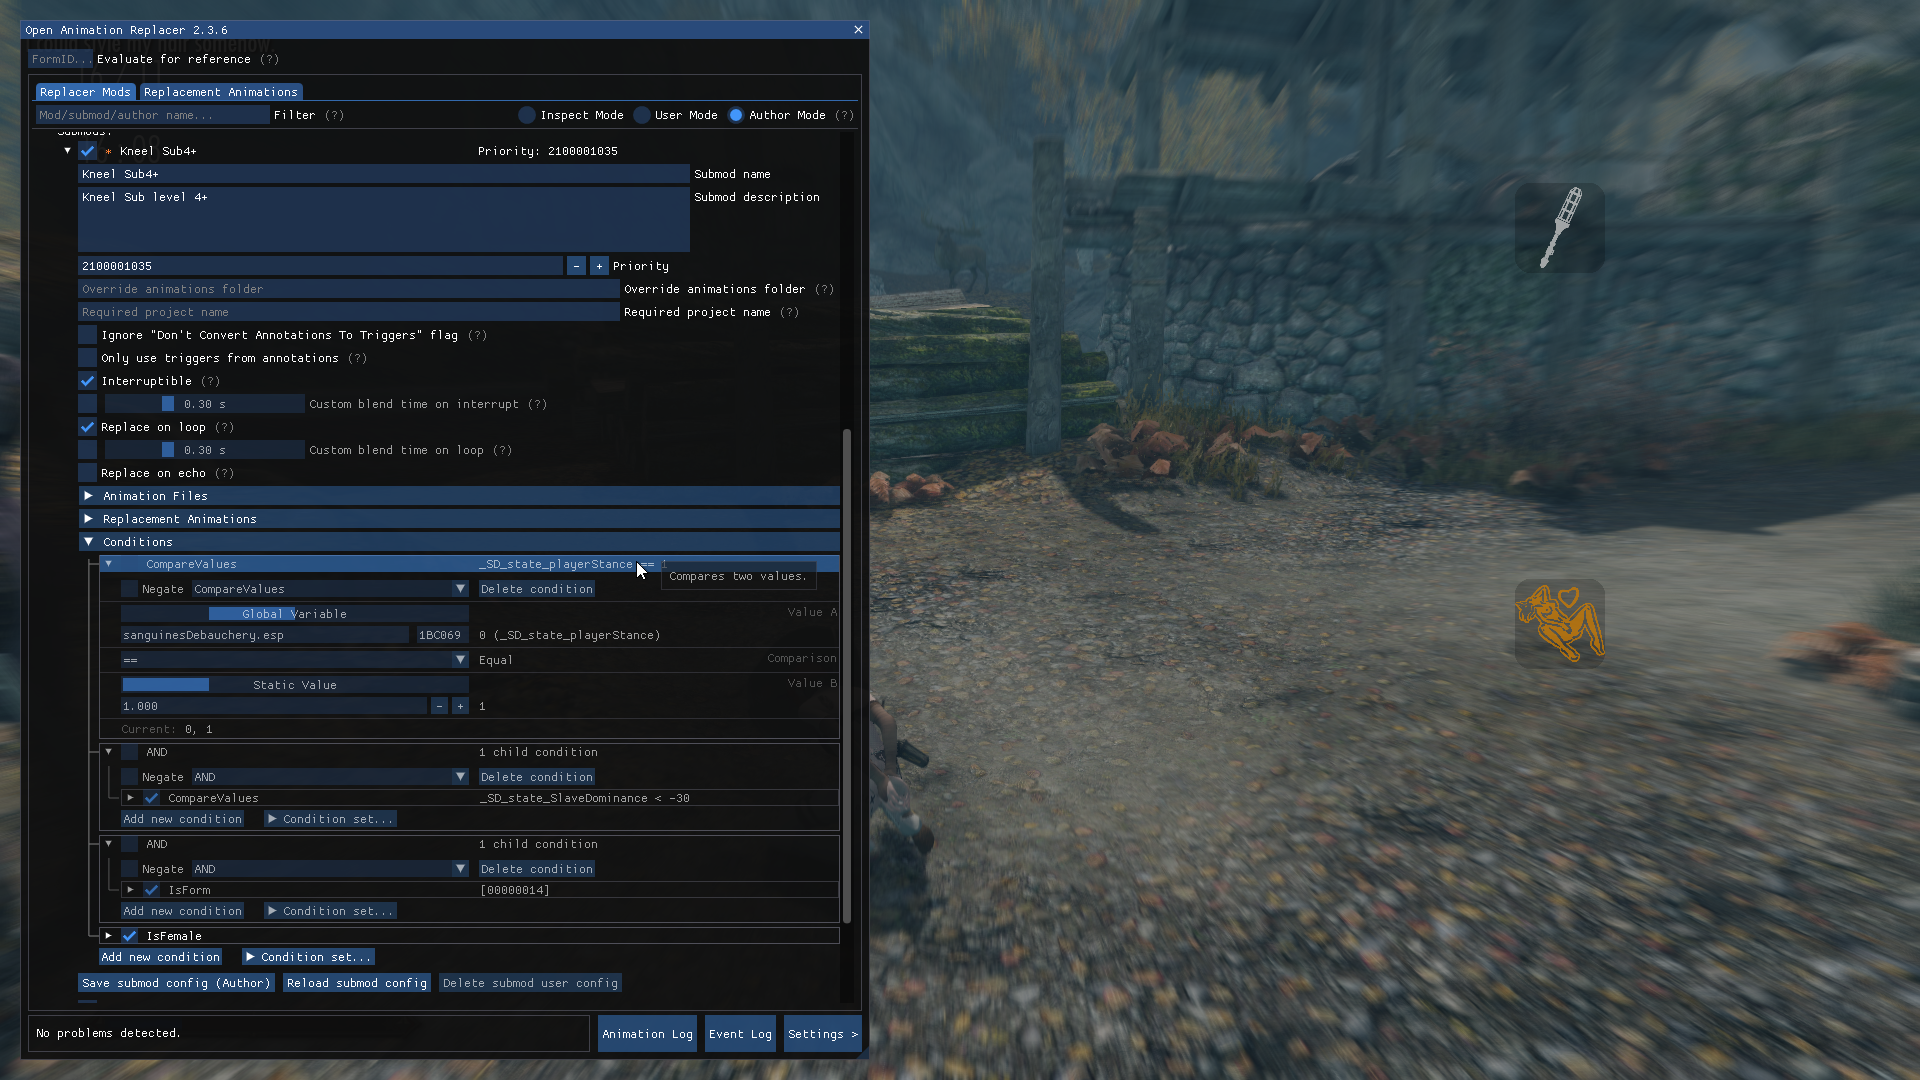Open the Settings panel

822,1034
